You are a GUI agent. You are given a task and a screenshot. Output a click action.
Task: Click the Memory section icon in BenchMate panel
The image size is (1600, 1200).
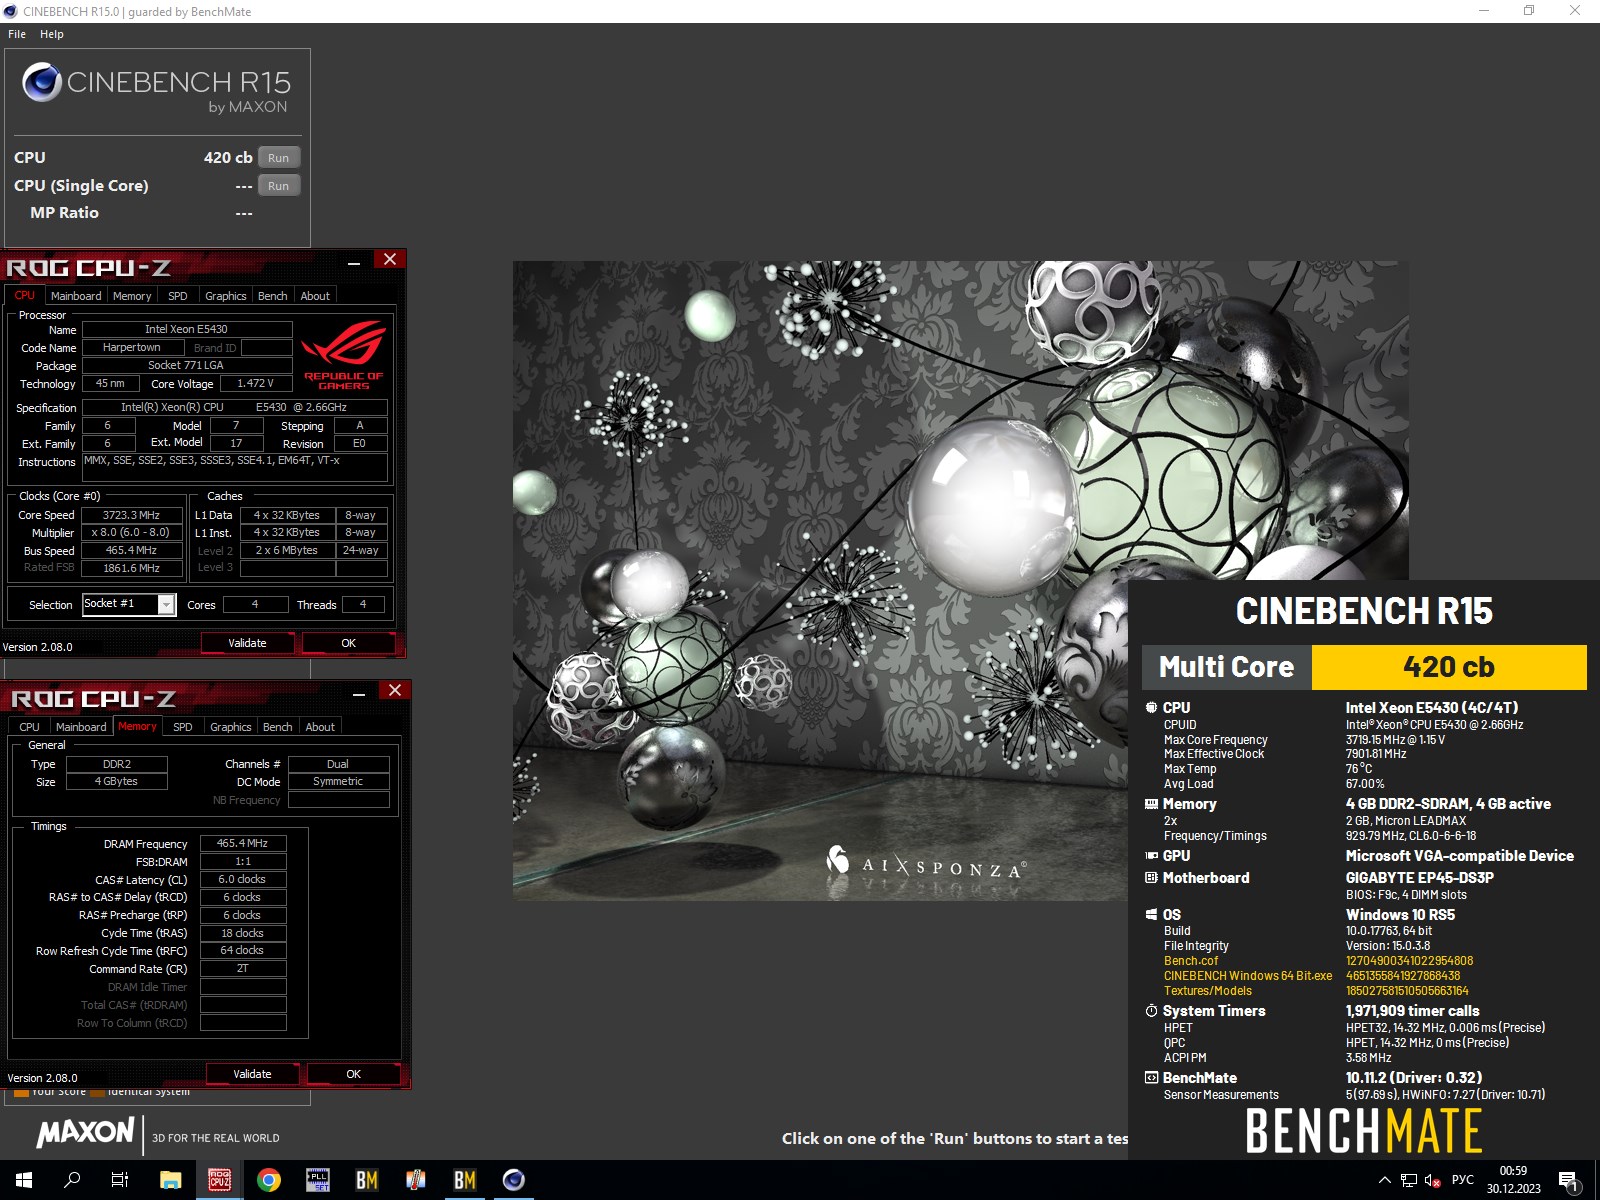click(1151, 804)
